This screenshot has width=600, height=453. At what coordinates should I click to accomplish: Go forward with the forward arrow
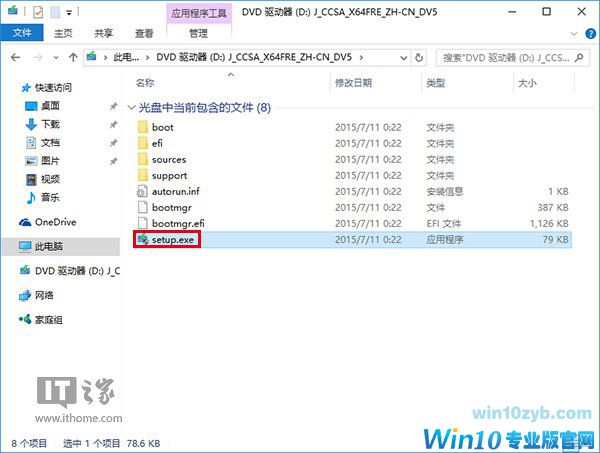(x=38, y=58)
